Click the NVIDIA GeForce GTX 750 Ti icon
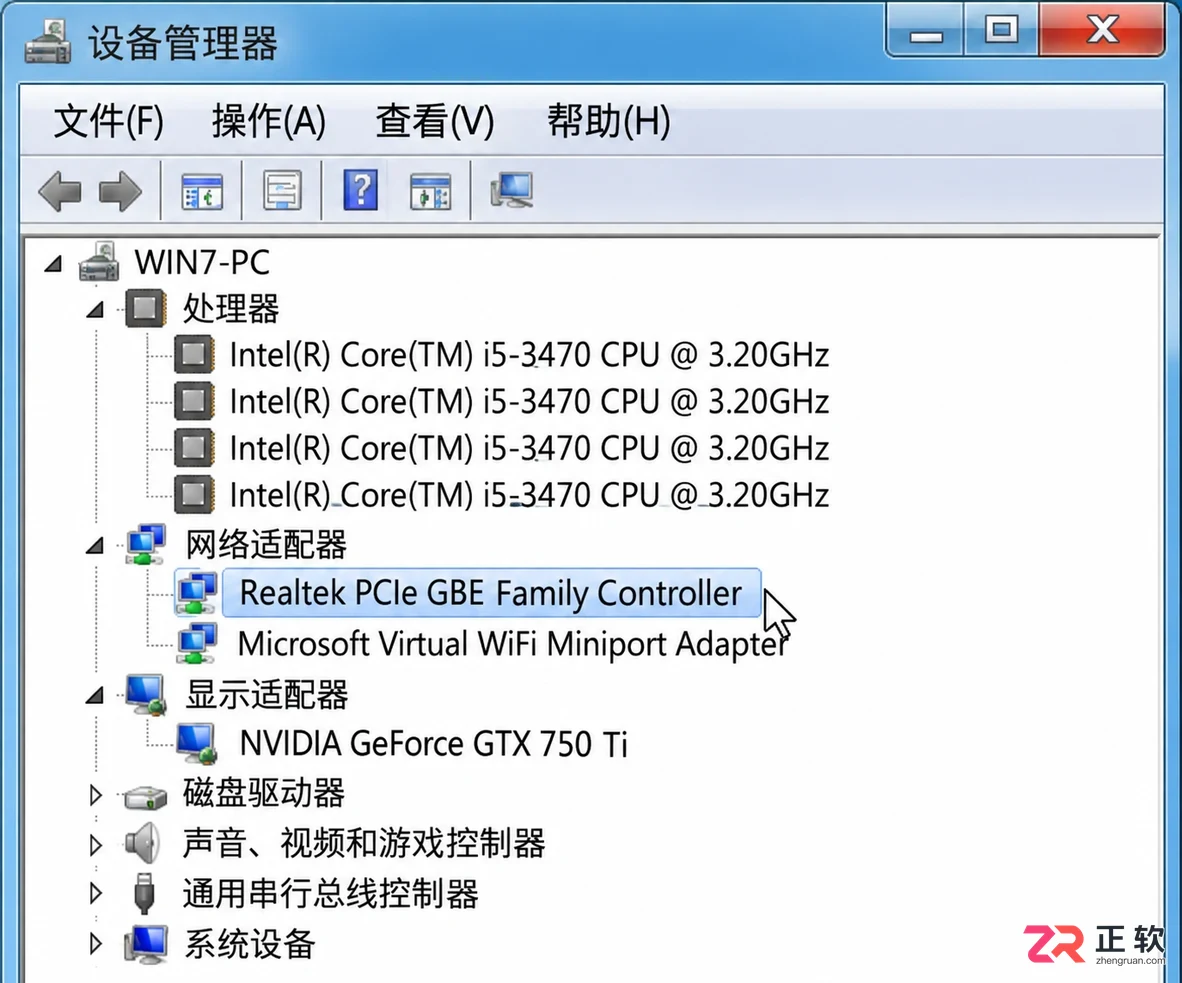Viewport: 1182px width, 983px height. (x=198, y=743)
